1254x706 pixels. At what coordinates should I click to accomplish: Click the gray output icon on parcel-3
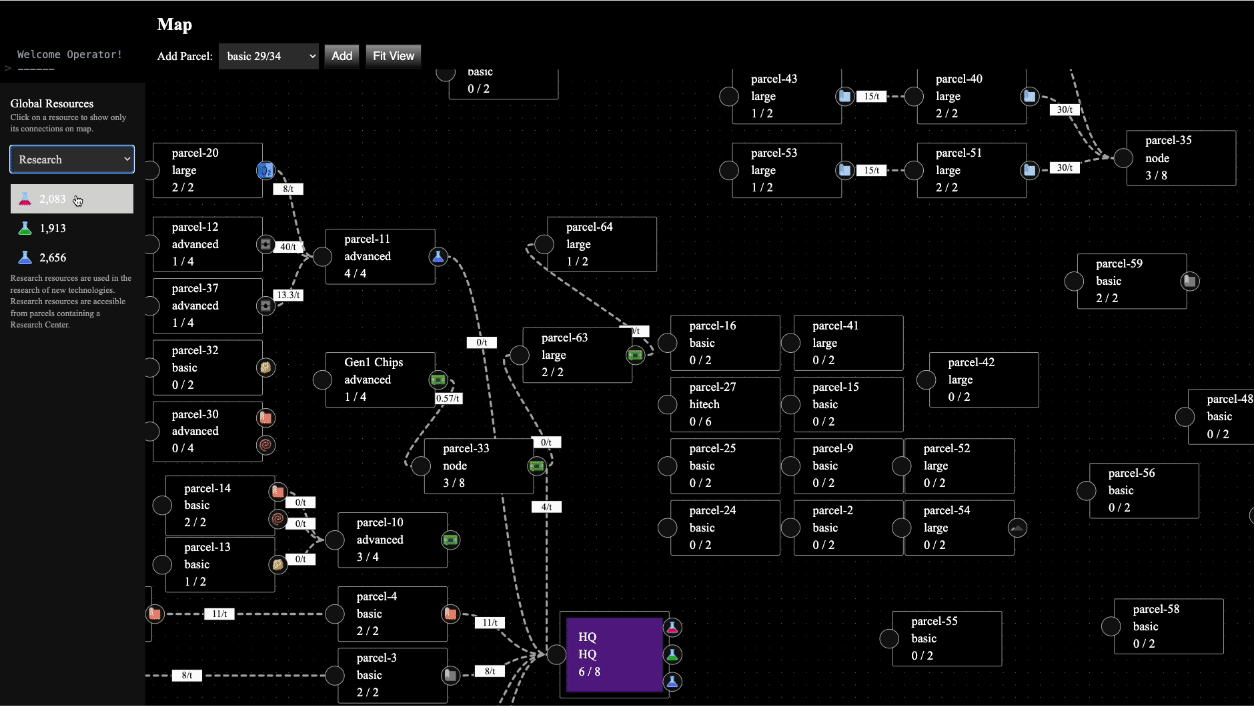(x=450, y=674)
